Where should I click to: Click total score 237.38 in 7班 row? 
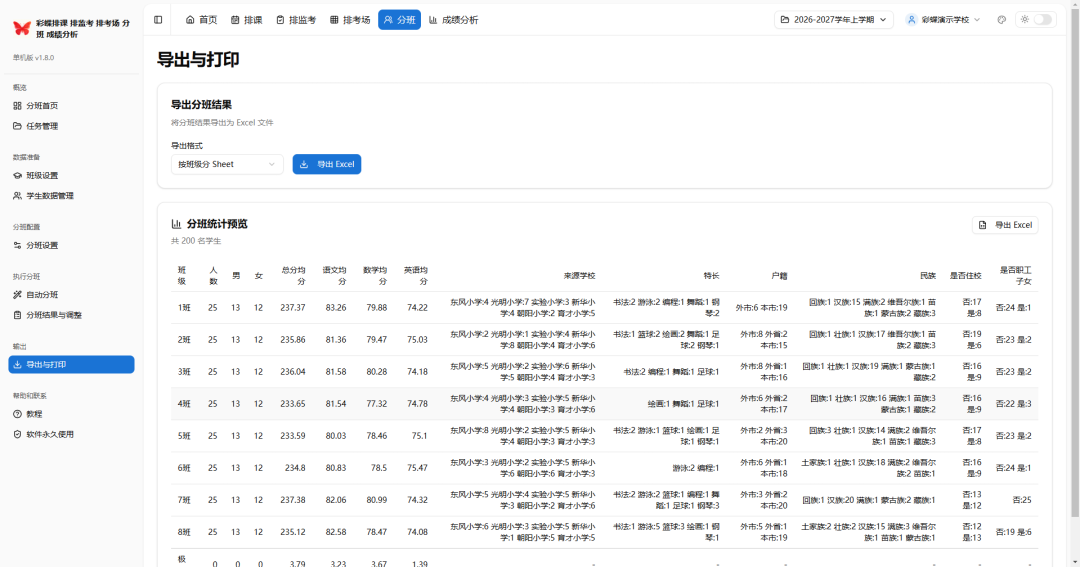point(293,500)
